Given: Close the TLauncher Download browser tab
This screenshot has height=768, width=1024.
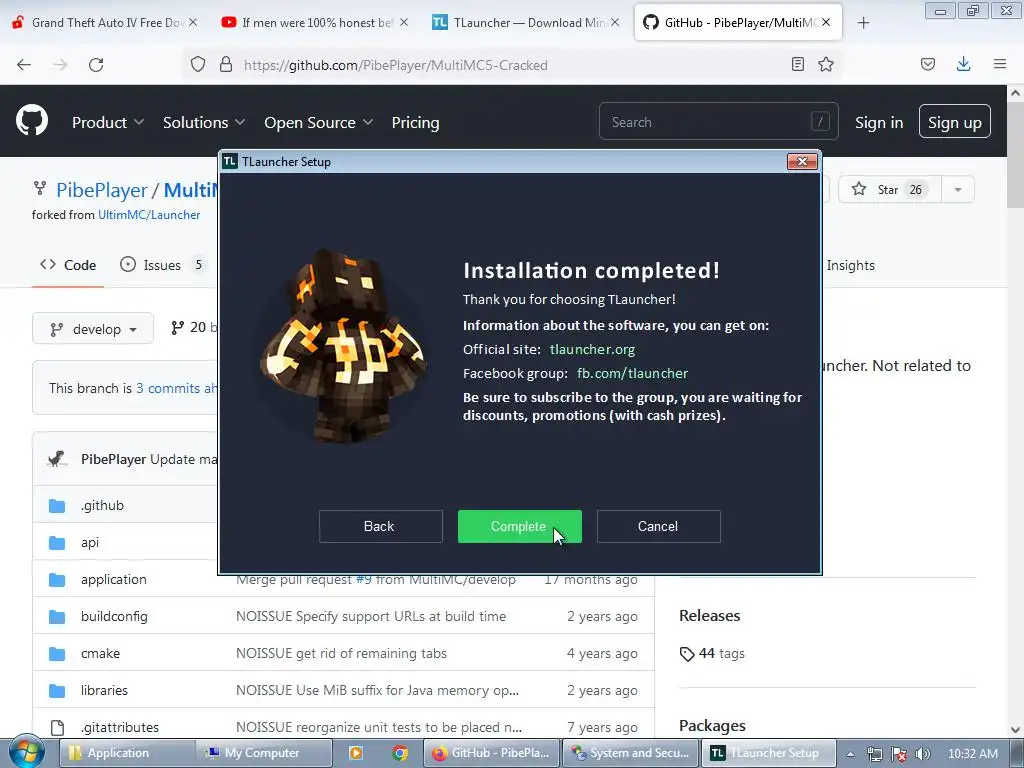Looking at the screenshot, I should pos(615,23).
